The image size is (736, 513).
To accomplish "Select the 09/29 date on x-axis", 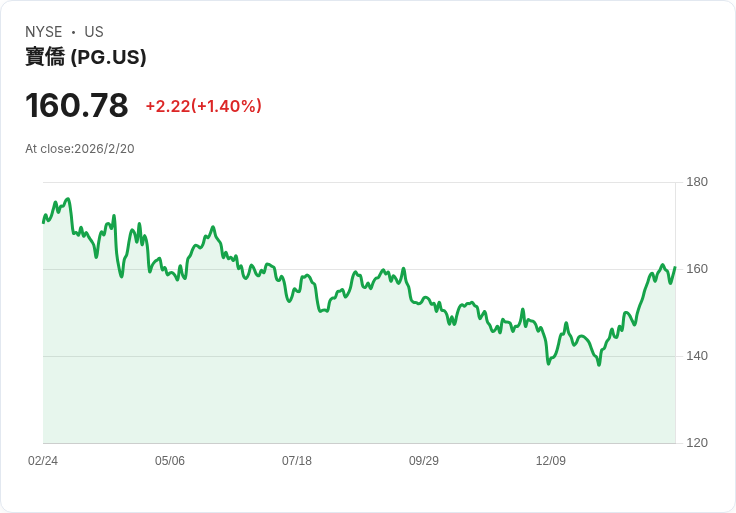I will coord(424,461).
